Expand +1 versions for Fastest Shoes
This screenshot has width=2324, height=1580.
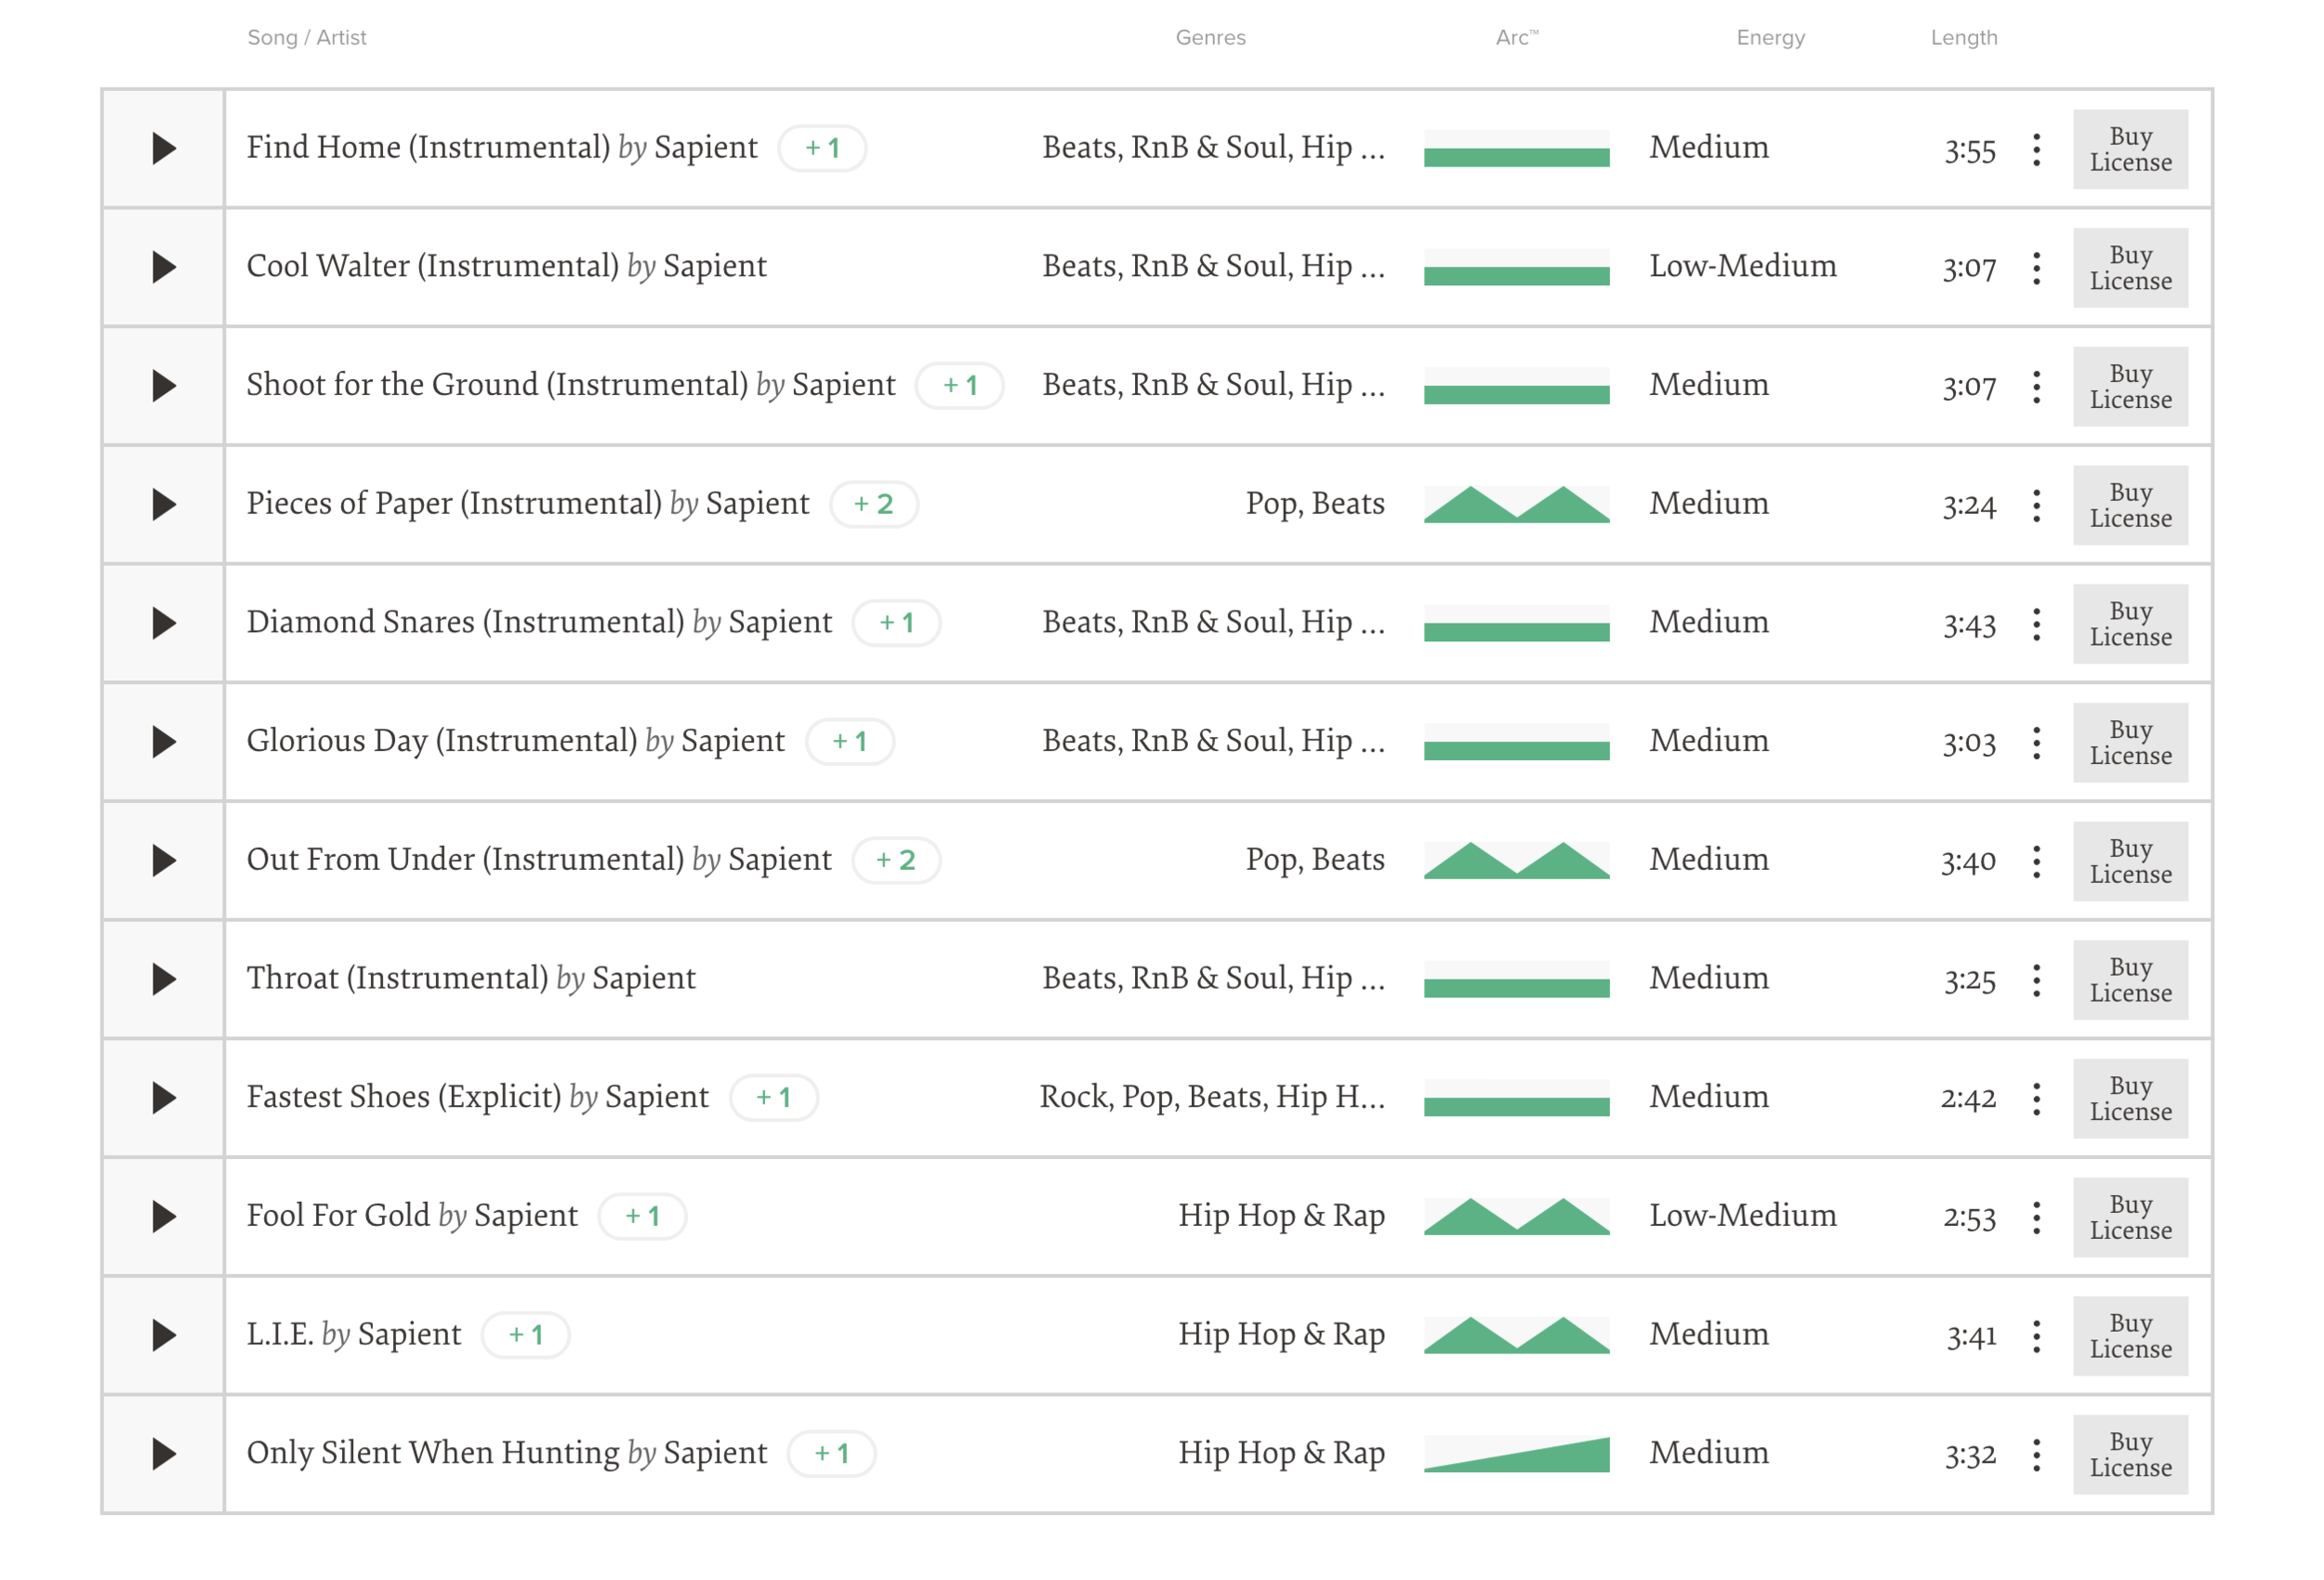click(773, 1098)
